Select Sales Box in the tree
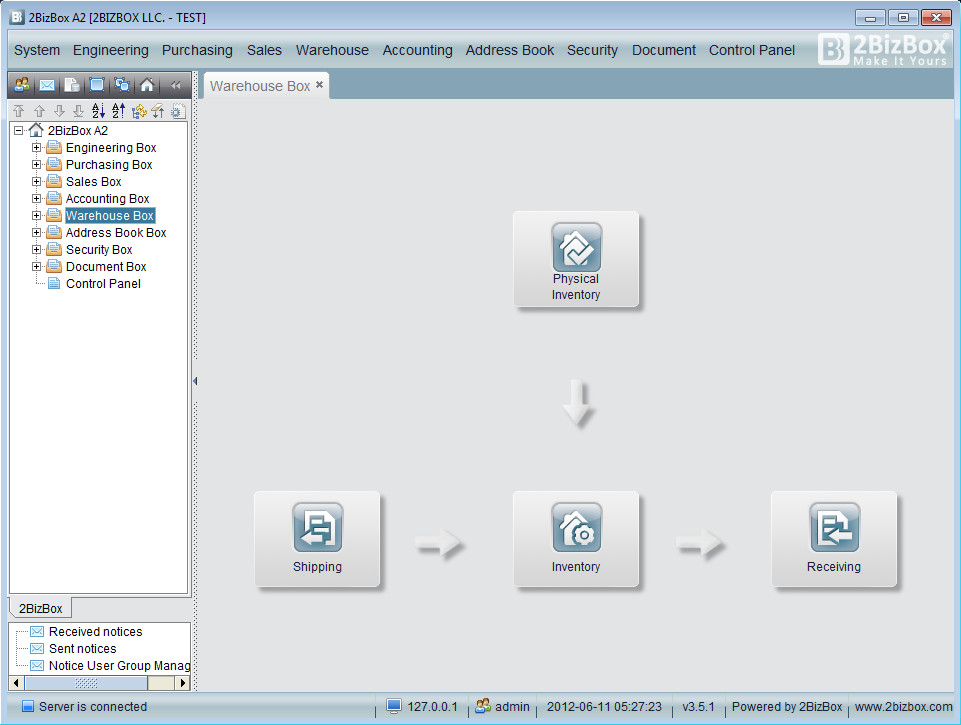961x725 pixels. click(94, 182)
